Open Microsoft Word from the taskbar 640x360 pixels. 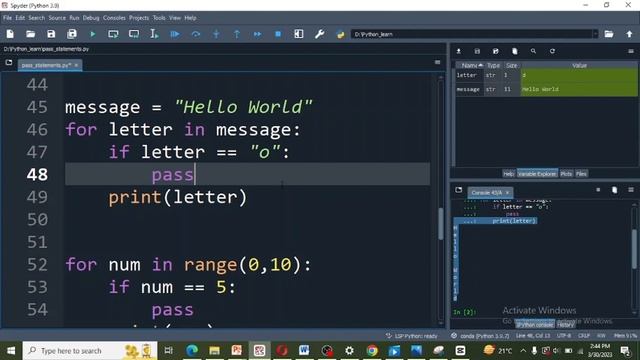(x=304, y=351)
